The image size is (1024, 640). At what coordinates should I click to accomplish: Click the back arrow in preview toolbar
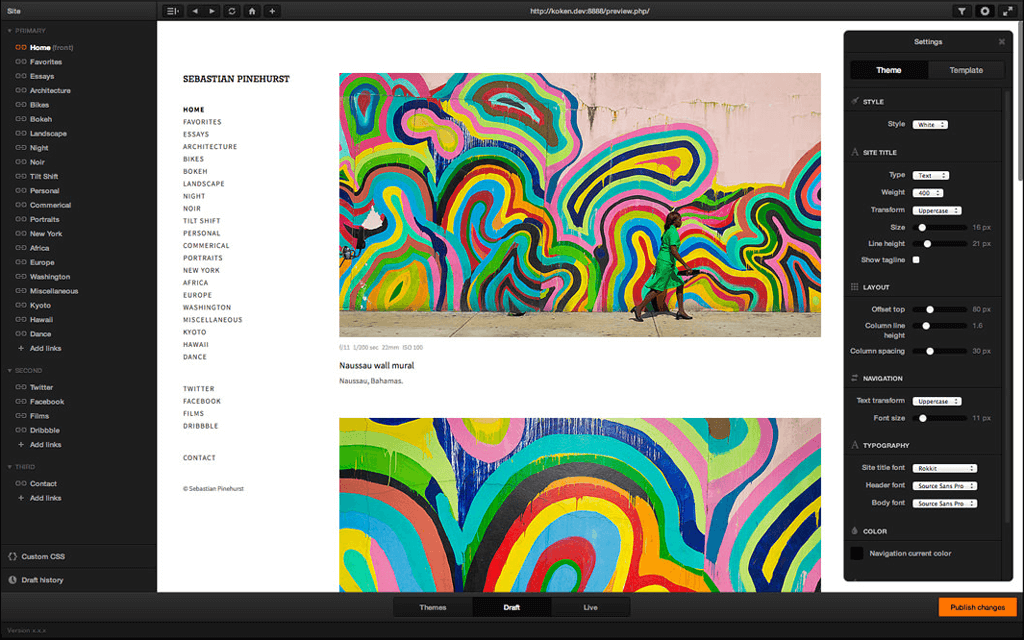click(195, 11)
